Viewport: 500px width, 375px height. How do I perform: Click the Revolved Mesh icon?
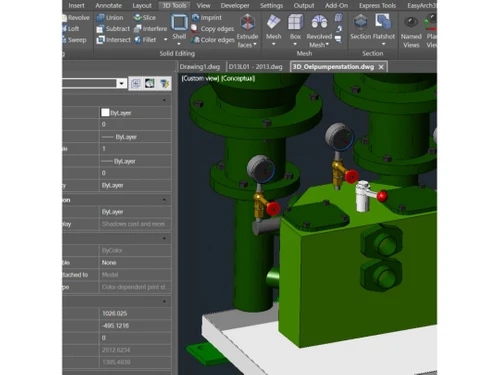pyautogui.click(x=319, y=23)
